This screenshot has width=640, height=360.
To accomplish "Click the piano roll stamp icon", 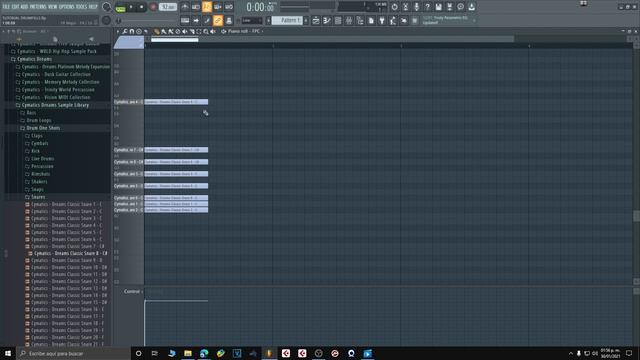I will point(139,31).
